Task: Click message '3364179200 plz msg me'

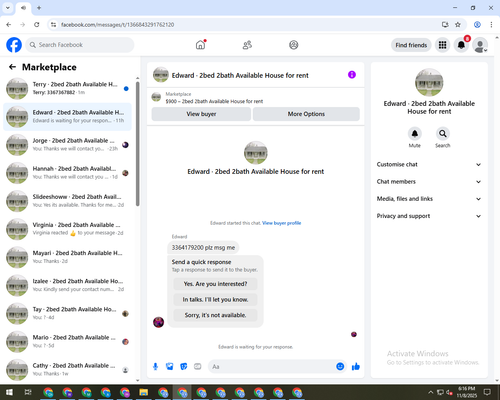Action: pyautogui.click(x=203, y=248)
